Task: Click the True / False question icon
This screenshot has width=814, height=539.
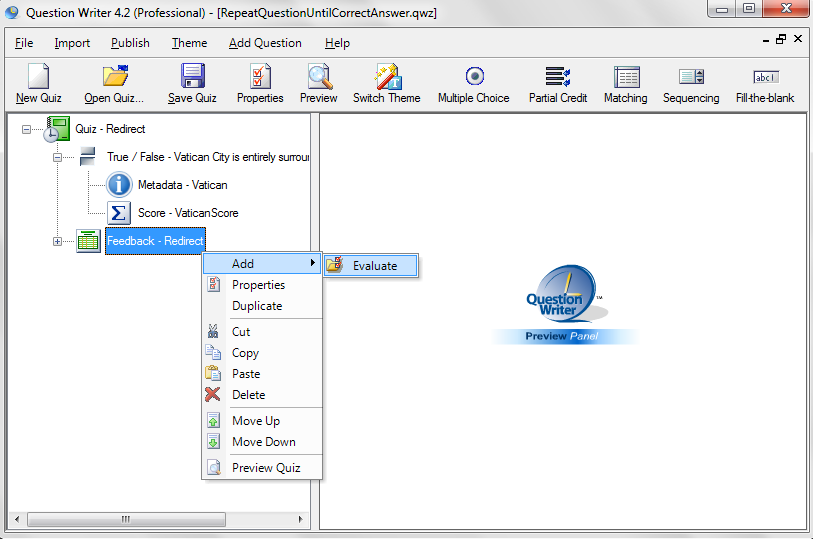Action: tap(87, 156)
